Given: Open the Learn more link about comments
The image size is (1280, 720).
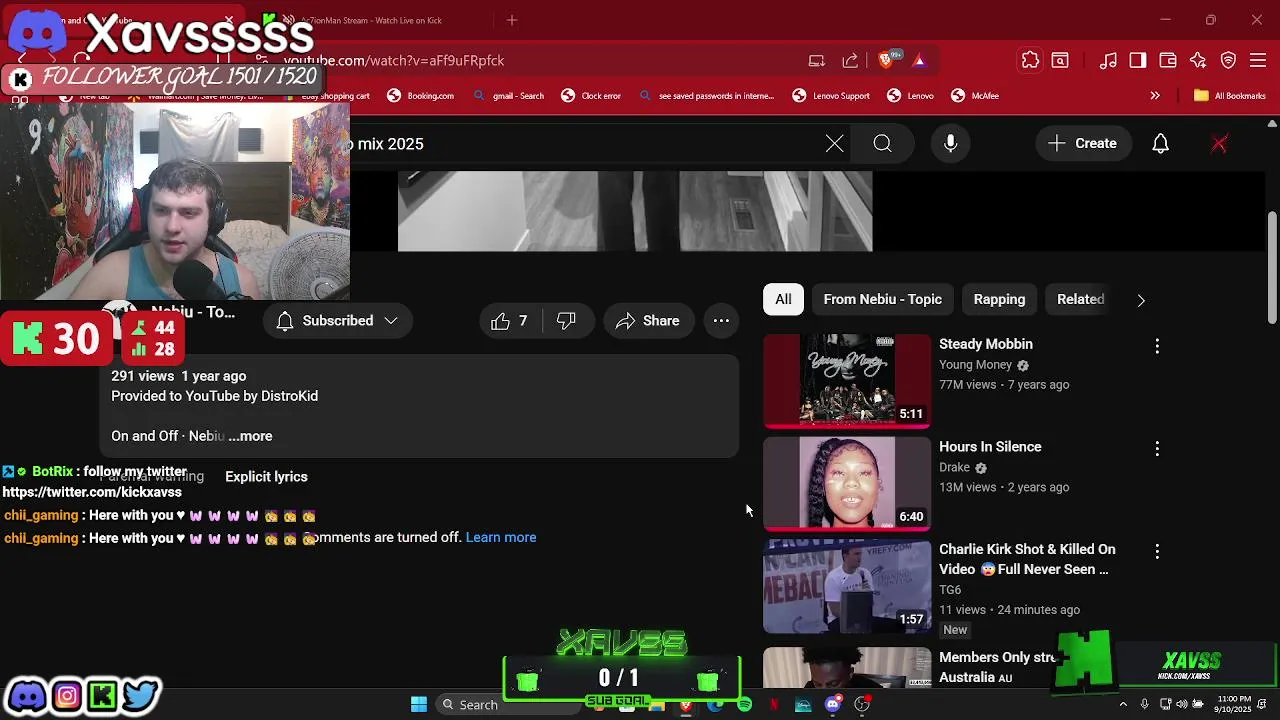Looking at the screenshot, I should click(x=501, y=538).
